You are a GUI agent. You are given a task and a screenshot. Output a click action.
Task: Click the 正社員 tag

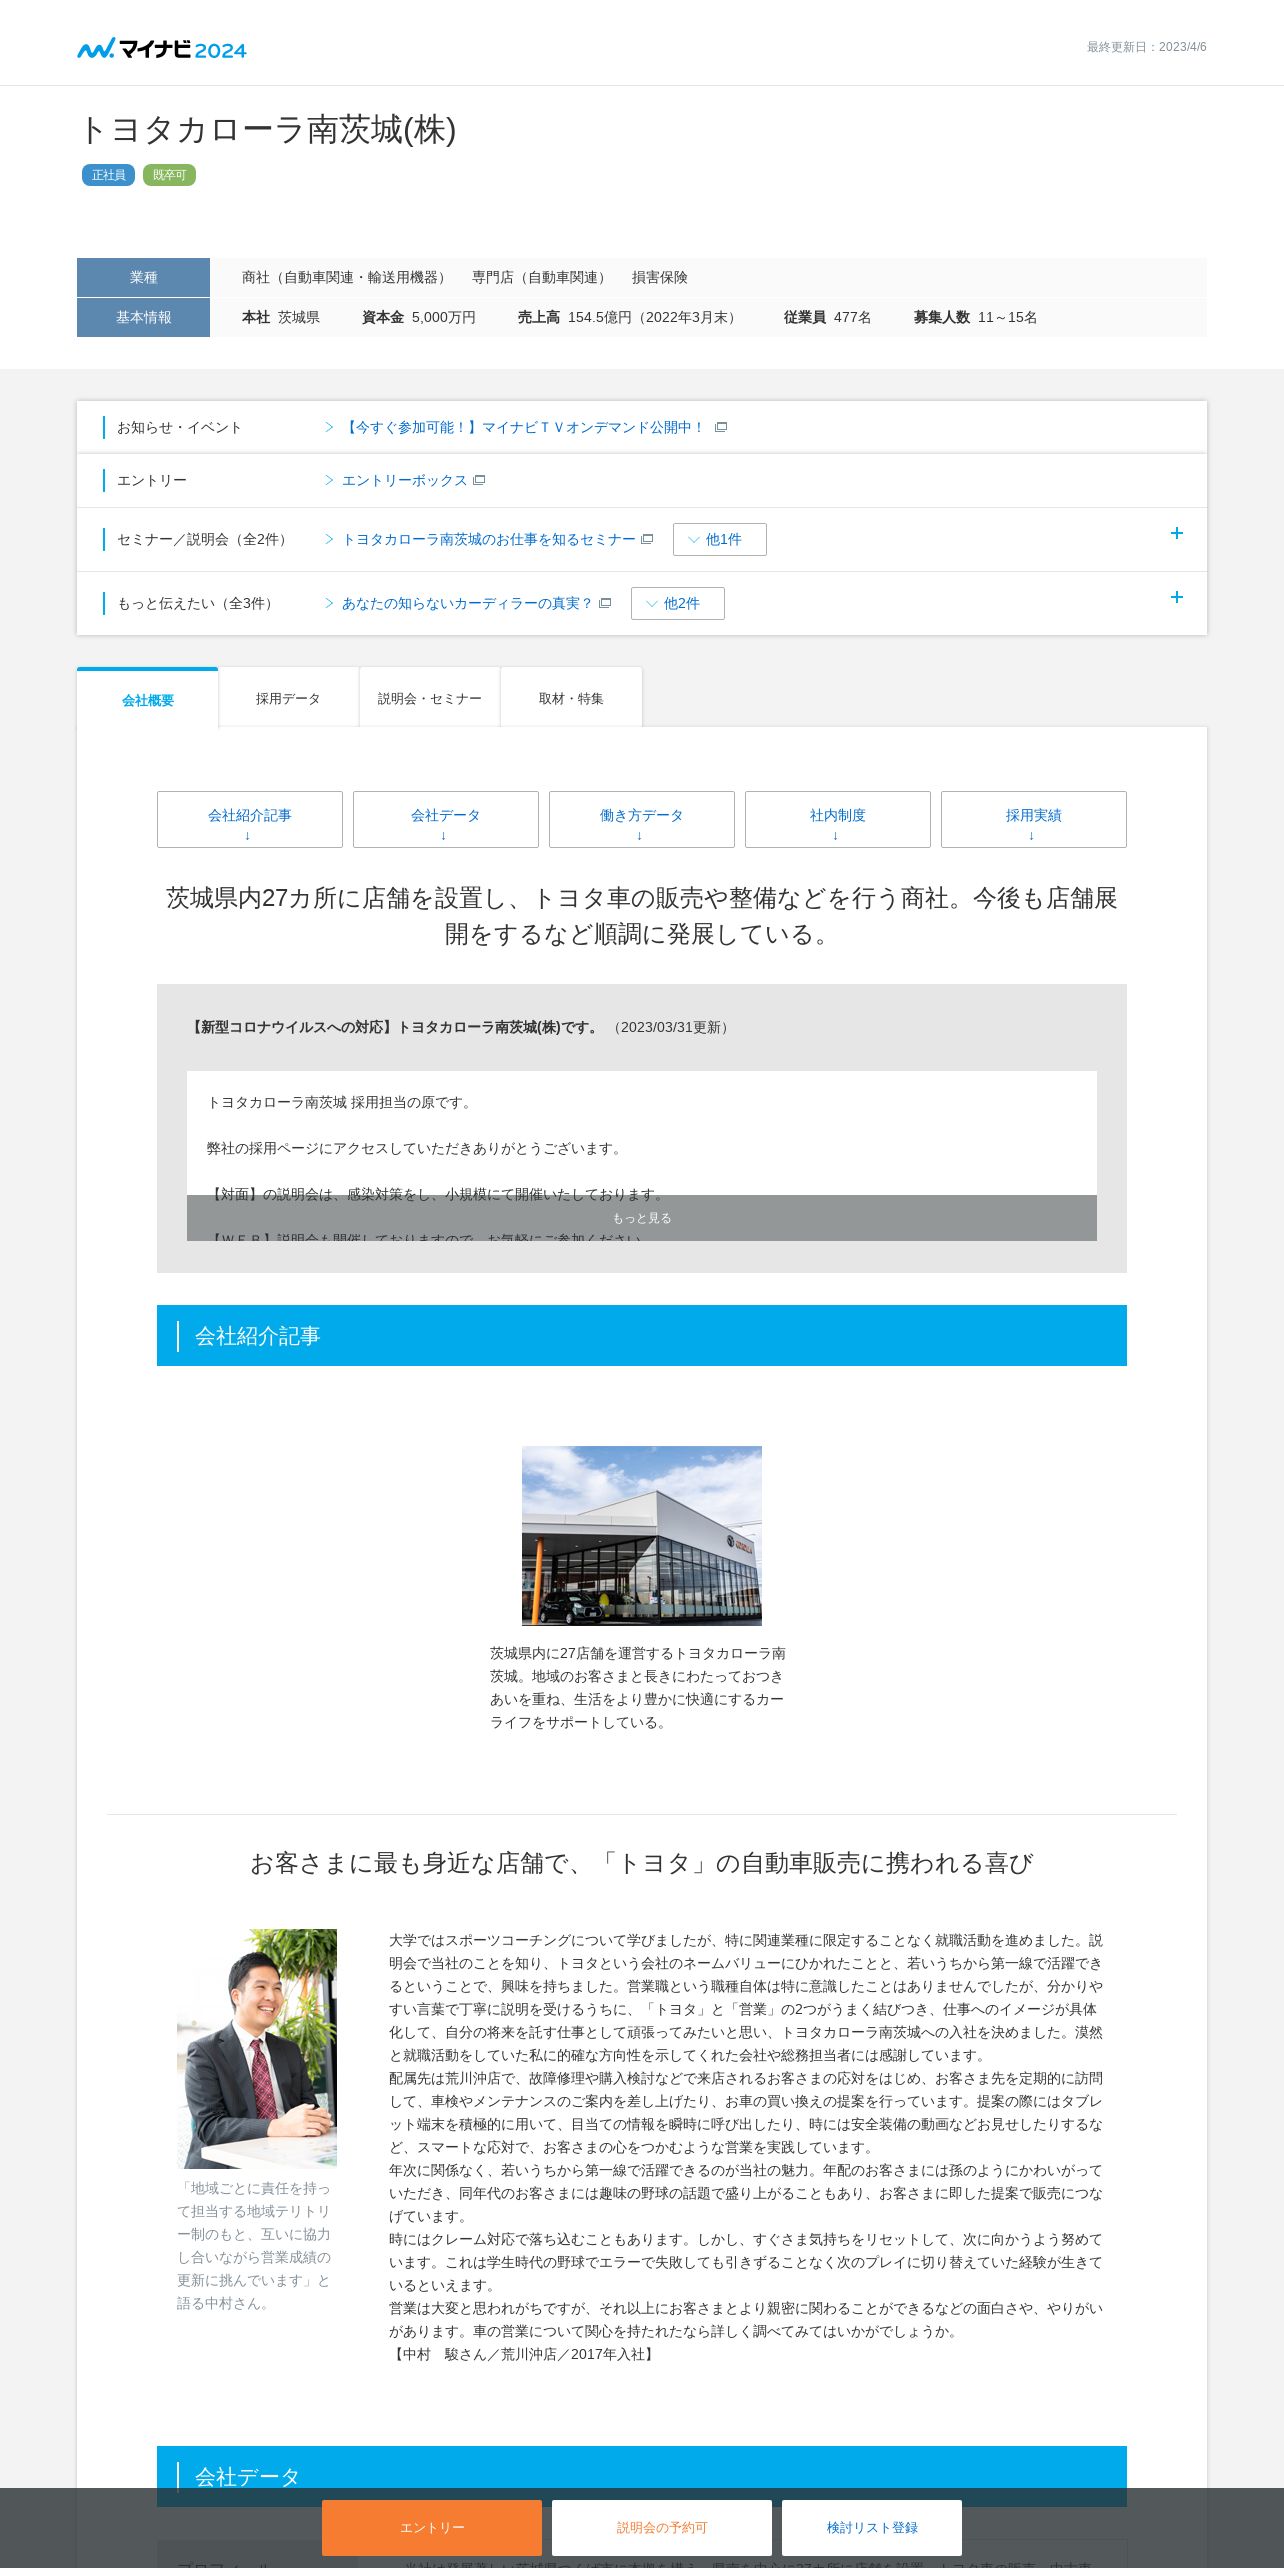pos(108,175)
